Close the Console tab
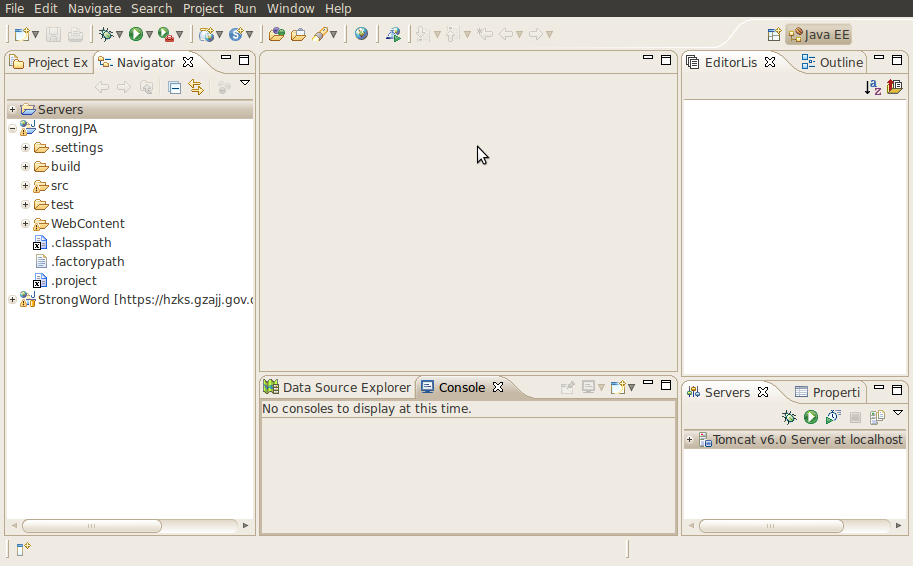The image size is (913, 566). (498, 387)
